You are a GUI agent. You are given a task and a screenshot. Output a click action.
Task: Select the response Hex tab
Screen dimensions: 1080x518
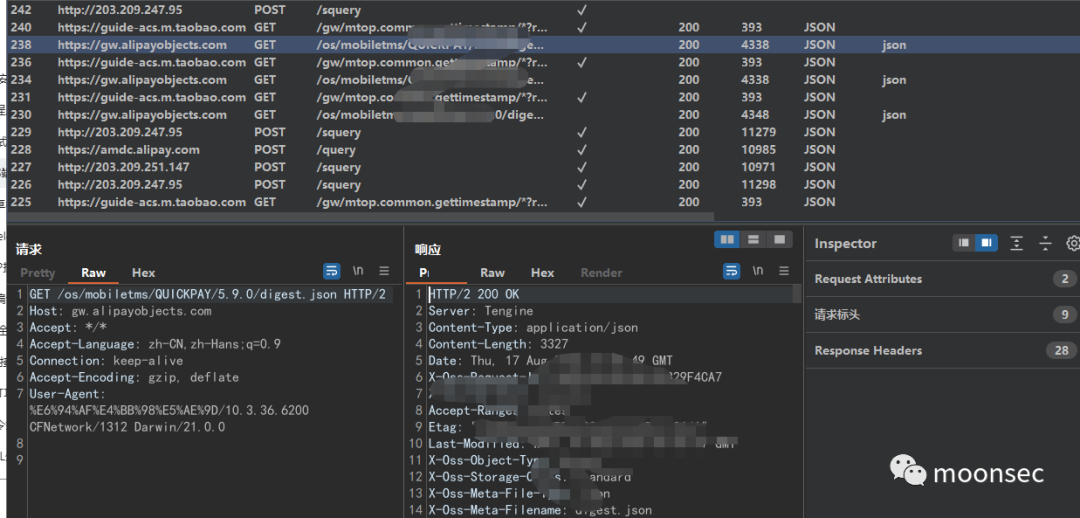543,273
